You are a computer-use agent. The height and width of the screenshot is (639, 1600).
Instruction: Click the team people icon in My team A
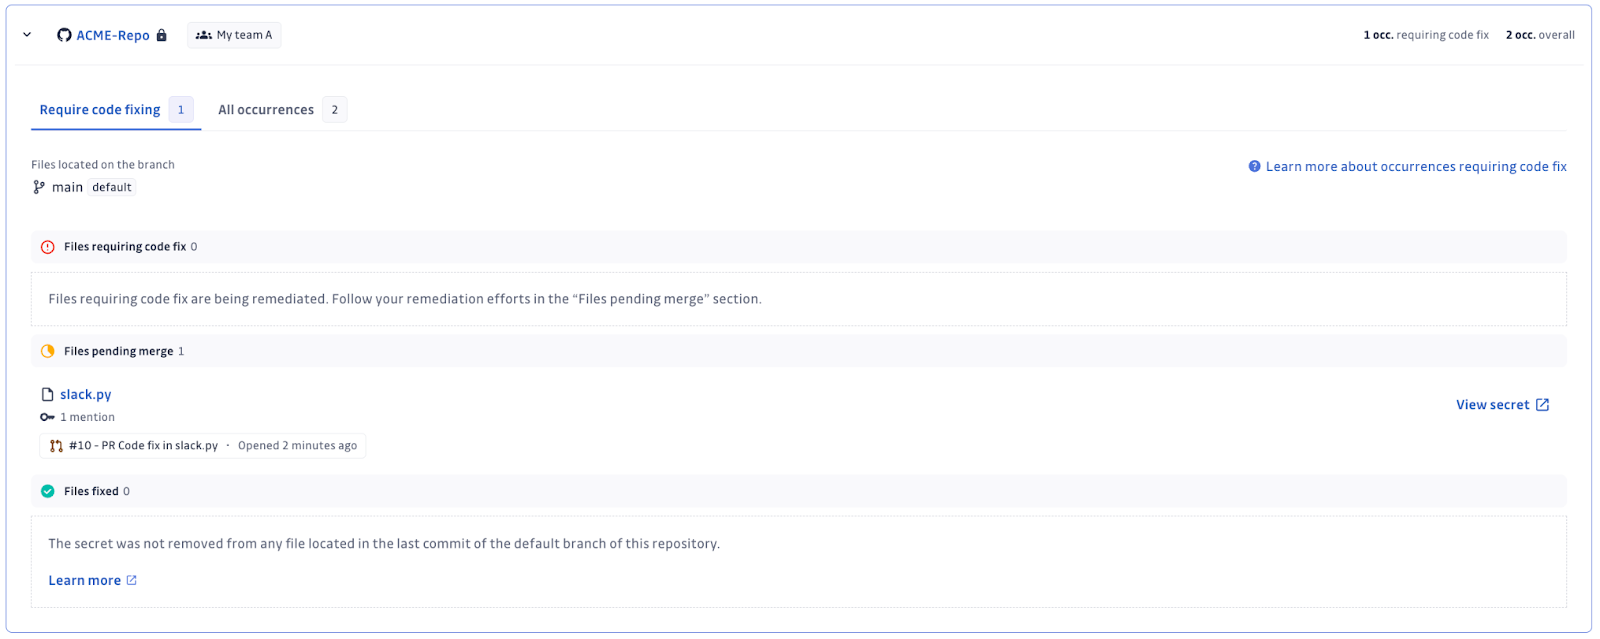click(x=204, y=35)
